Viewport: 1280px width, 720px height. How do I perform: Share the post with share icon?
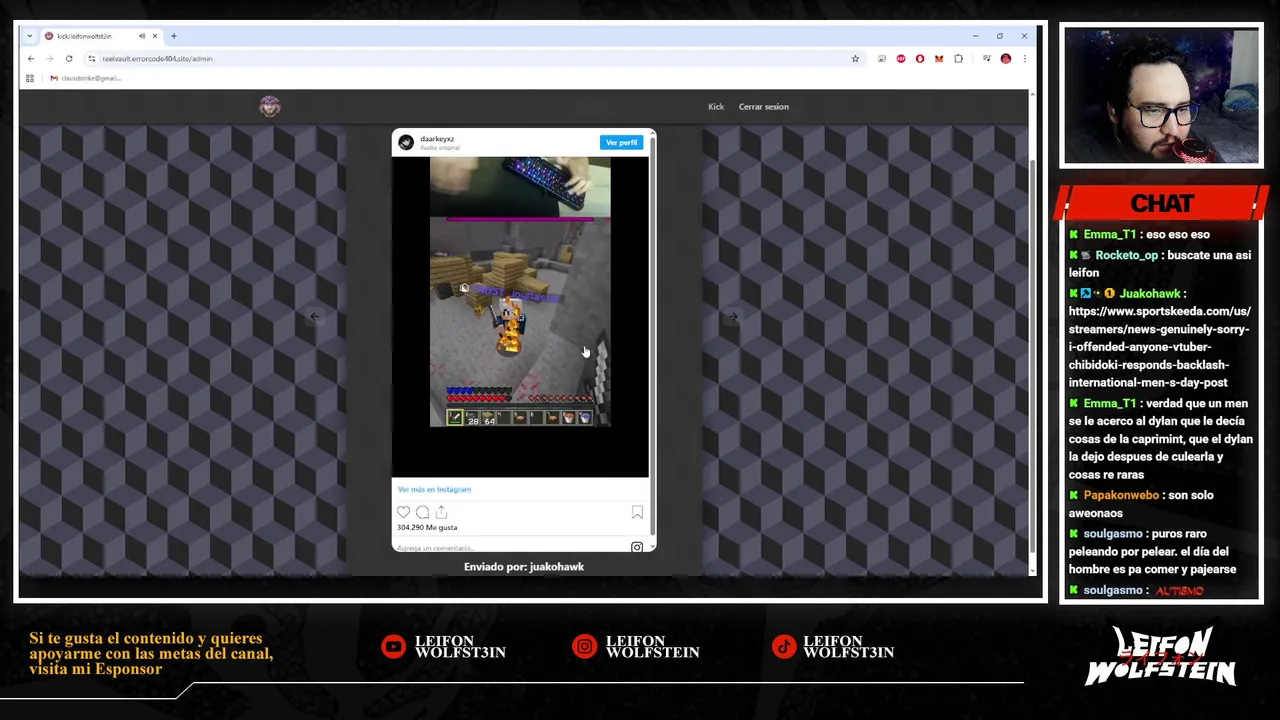(441, 512)
